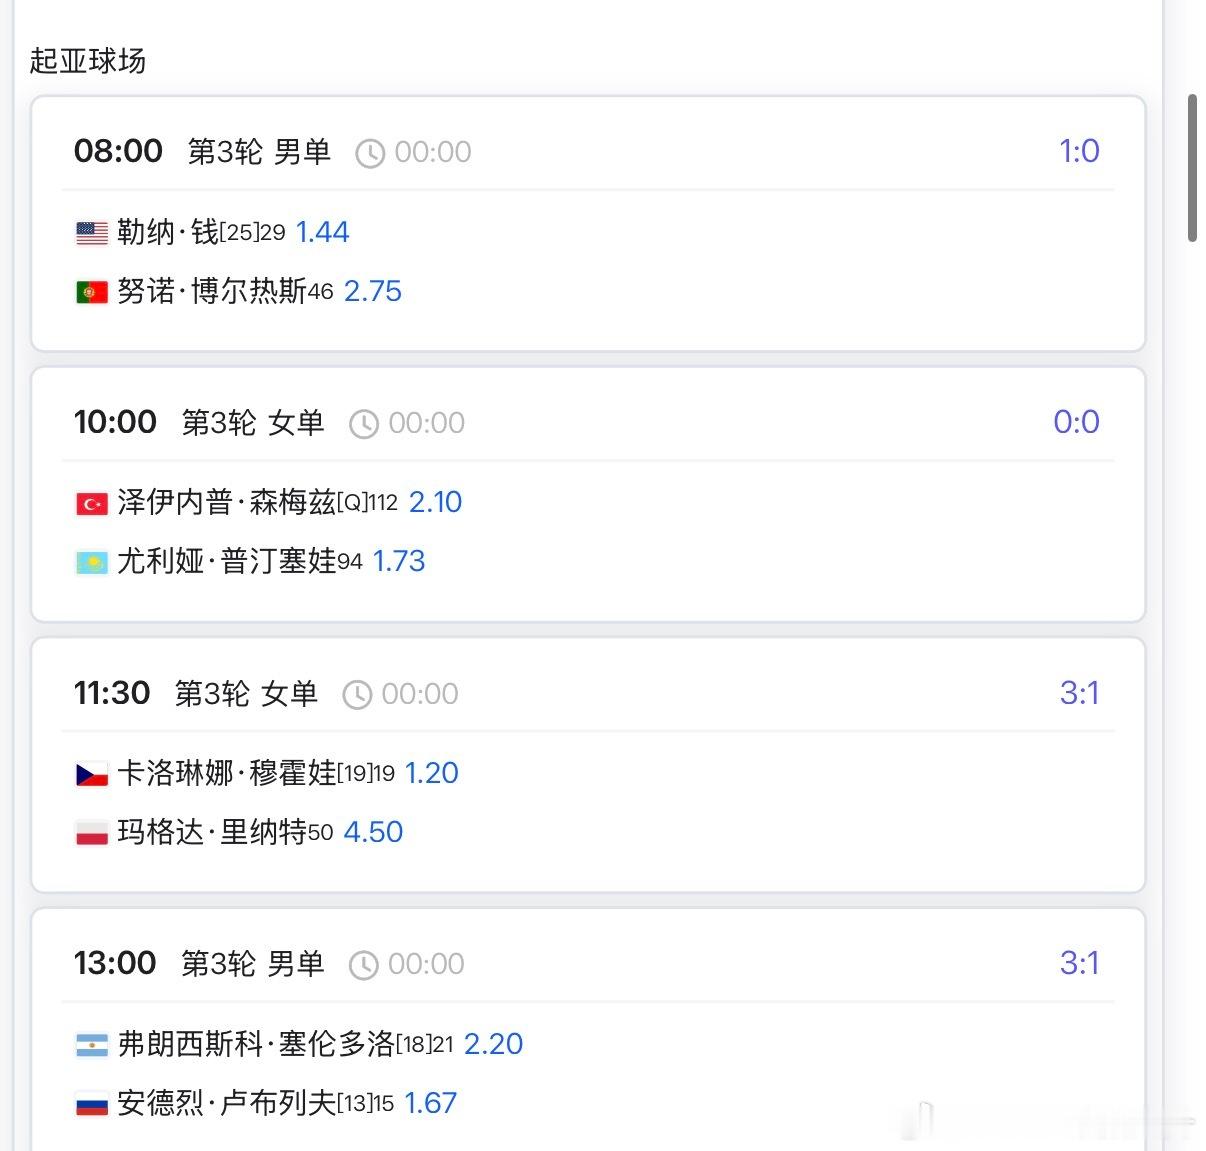Open player 卡洛琳娜·穆霍娃
This screenshot has height=1151, width=1206.
(x=227, y=773)
